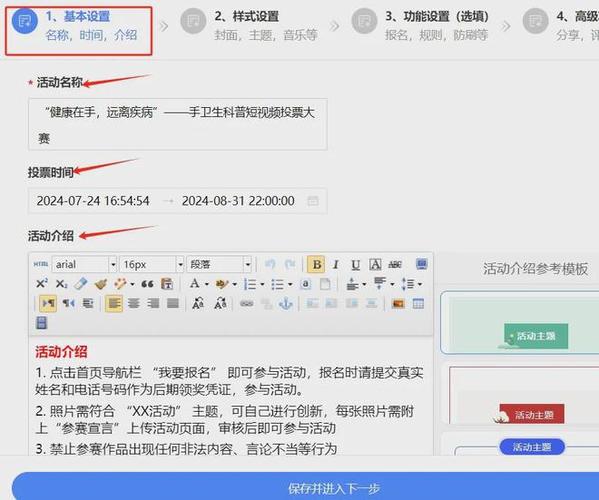Clear formatting with the eraser icon
Viewport: 599px width, 500px height.
(x=81, y=284)
